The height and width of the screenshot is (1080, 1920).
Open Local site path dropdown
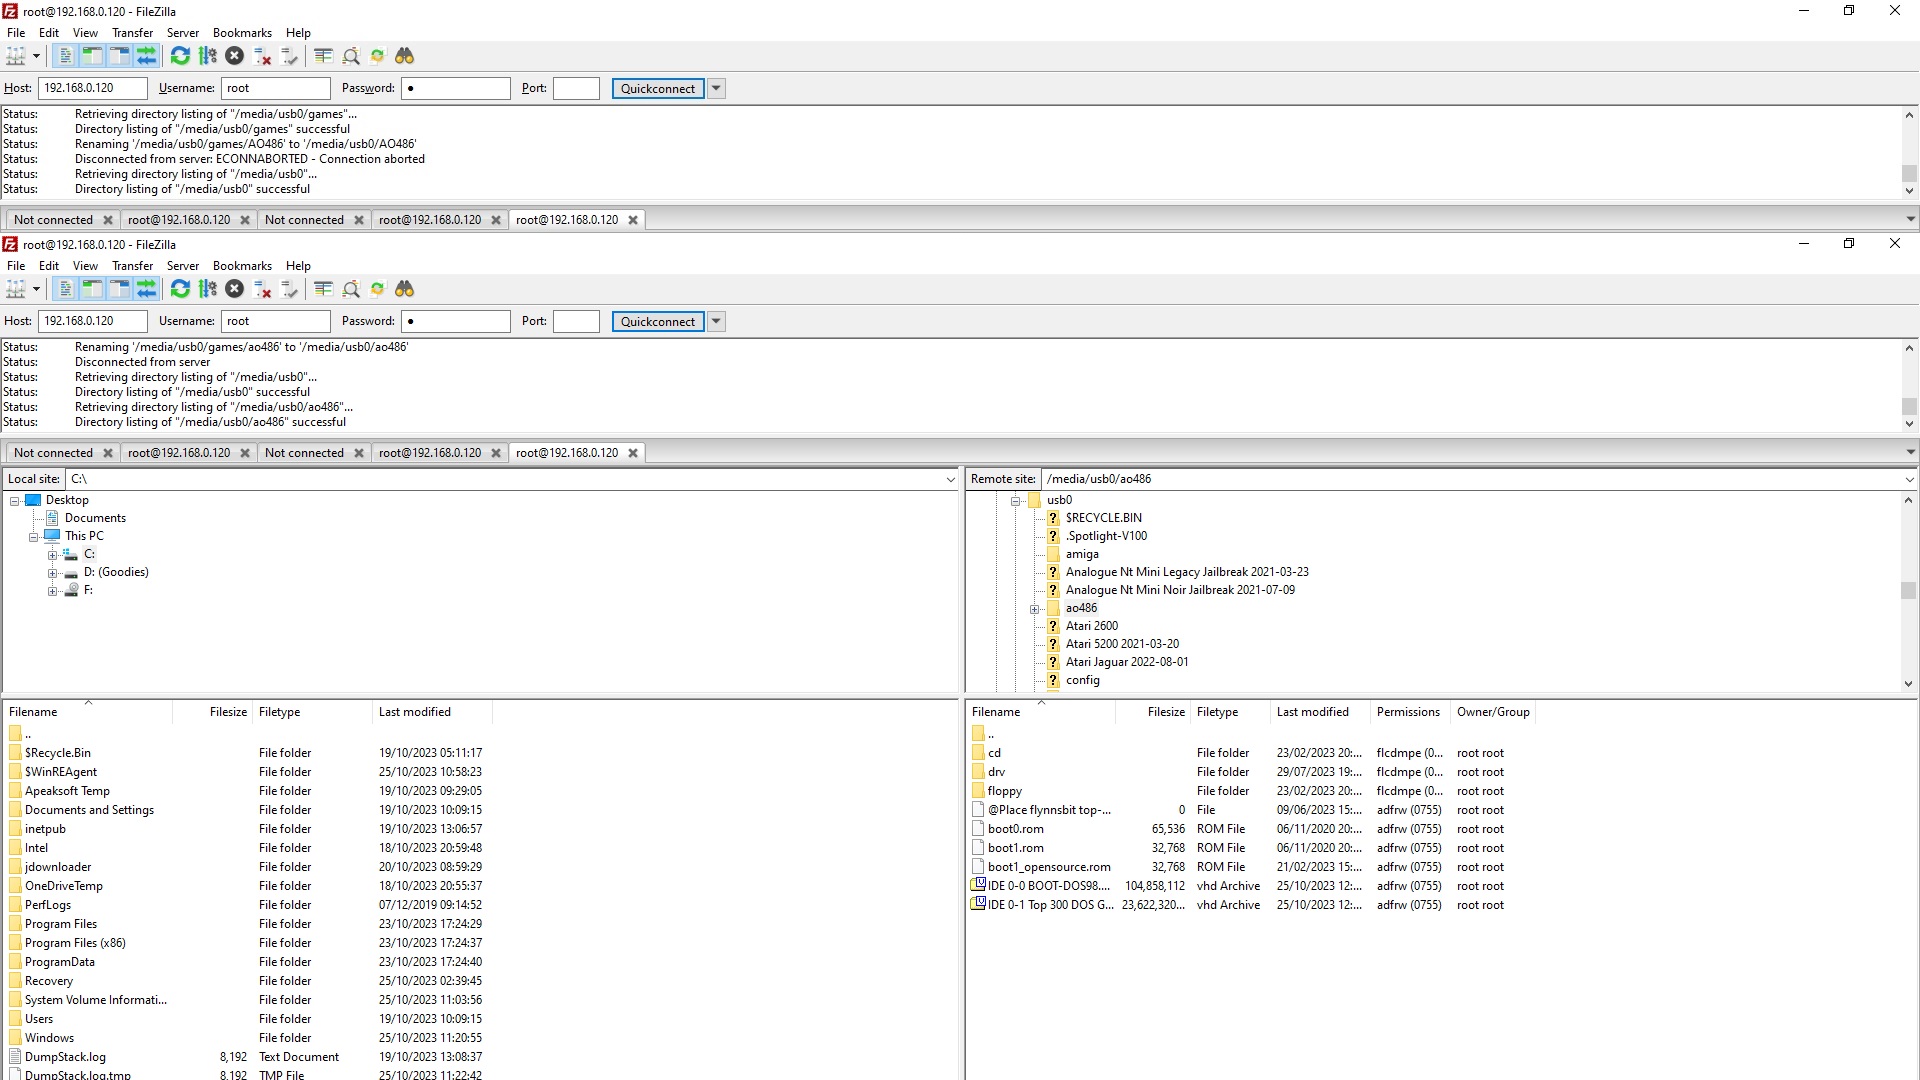(950, 479)
